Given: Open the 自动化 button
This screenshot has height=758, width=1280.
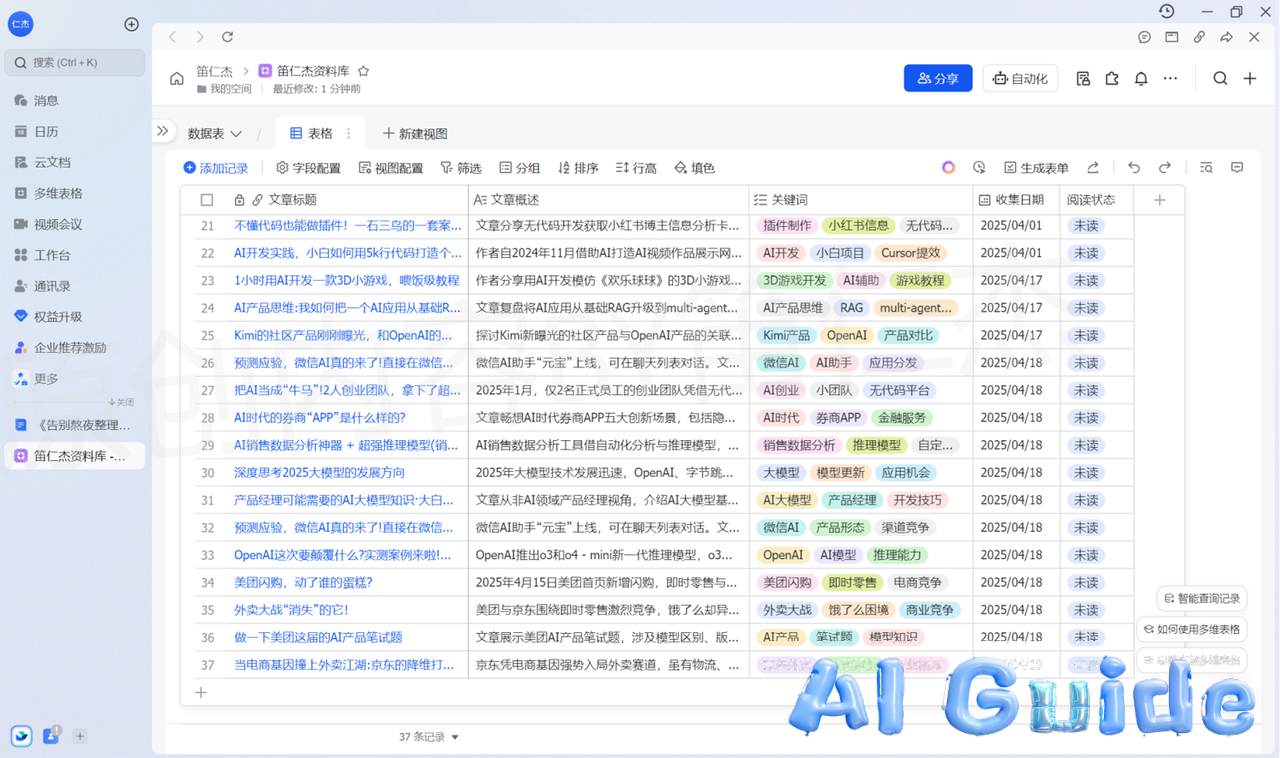Looking at the screenshot, I should pos(1020,78).
